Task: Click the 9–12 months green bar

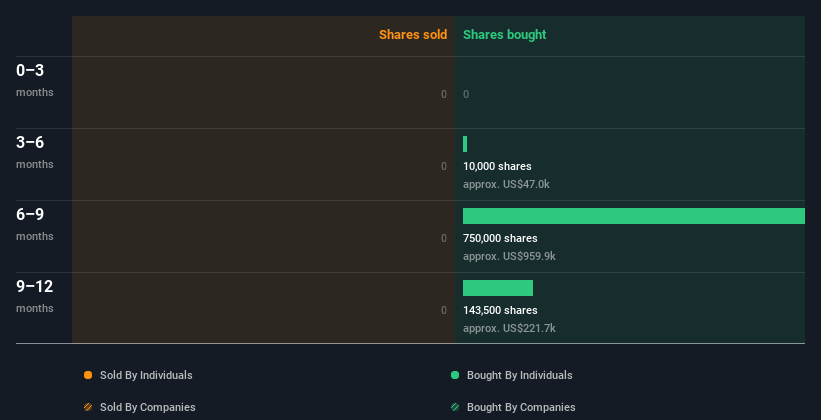Action: [x=497, y=288]
